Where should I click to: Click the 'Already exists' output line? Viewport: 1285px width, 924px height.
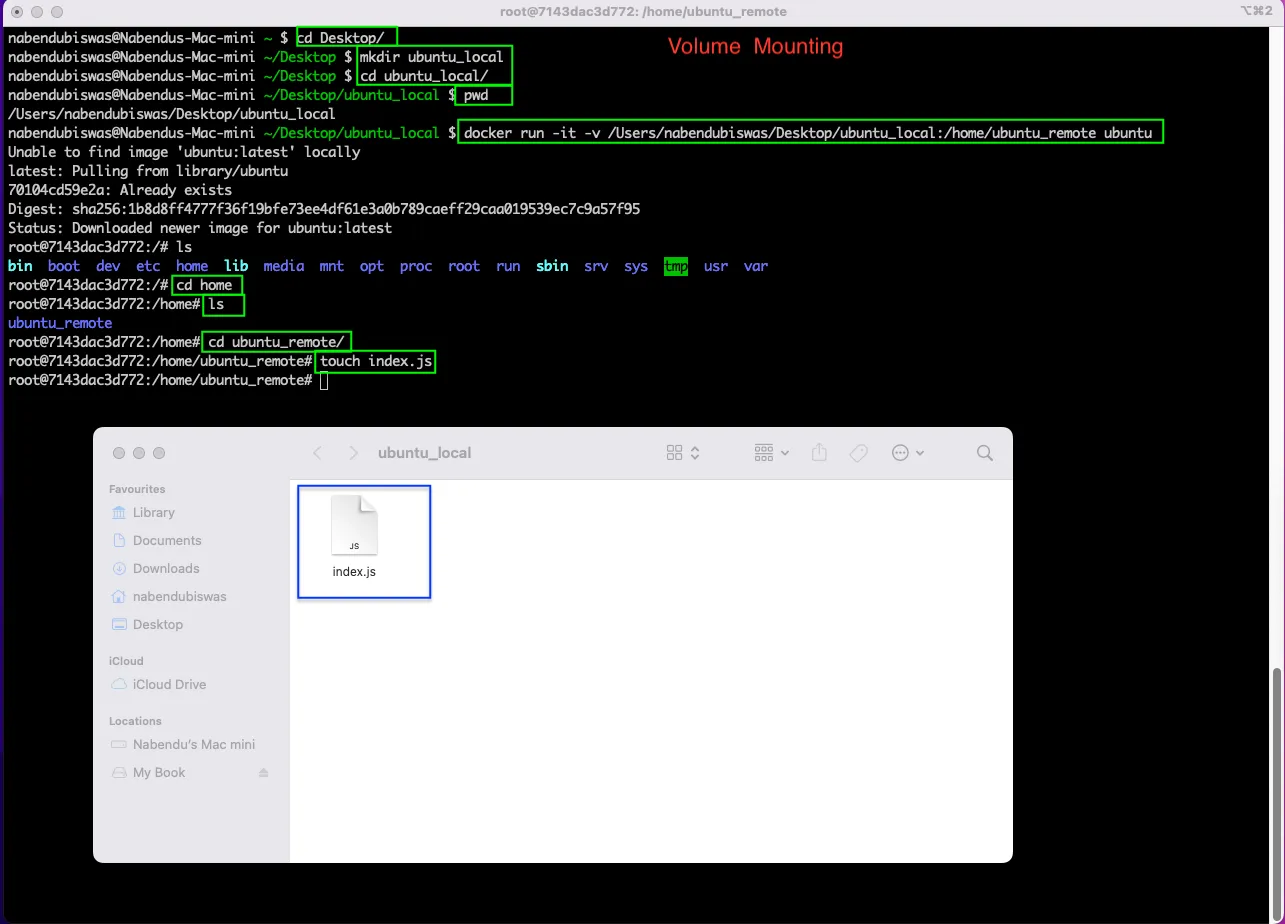click(120, 190)
